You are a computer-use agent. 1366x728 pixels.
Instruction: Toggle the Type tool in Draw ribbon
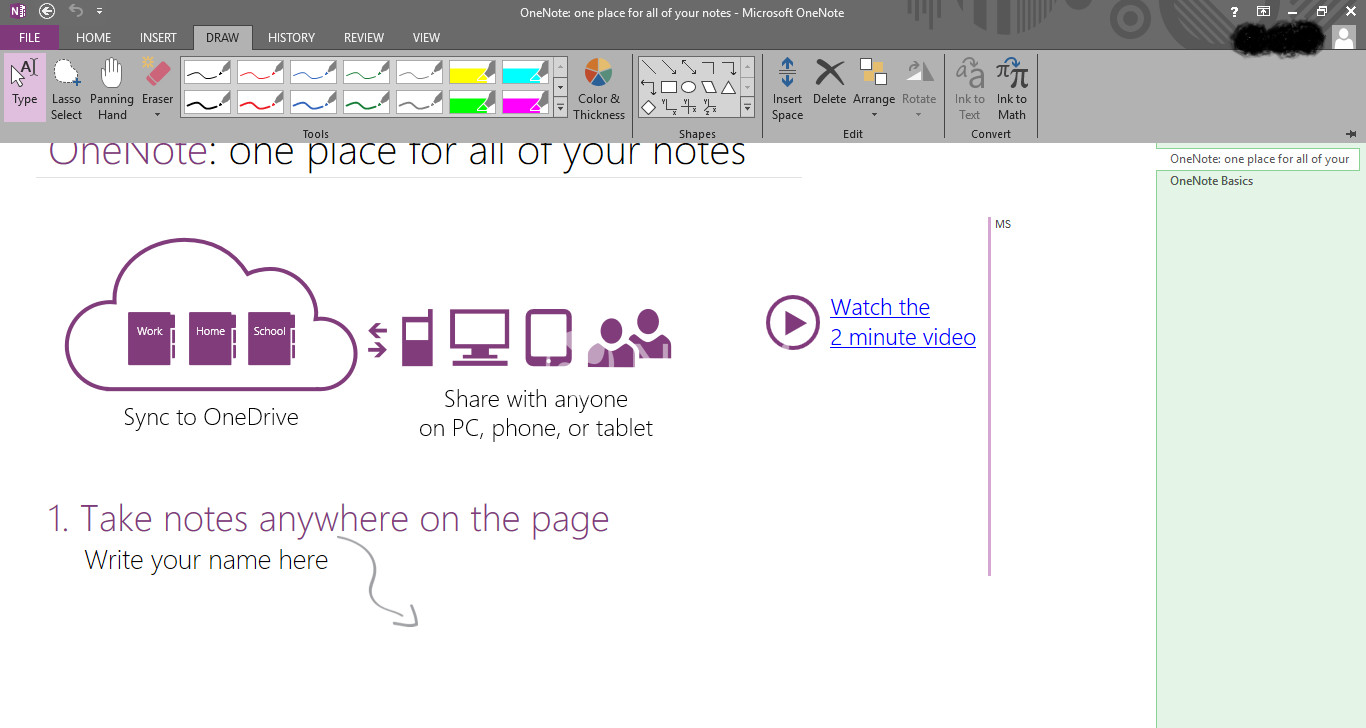pyautogui.click(x=25, y=88)
